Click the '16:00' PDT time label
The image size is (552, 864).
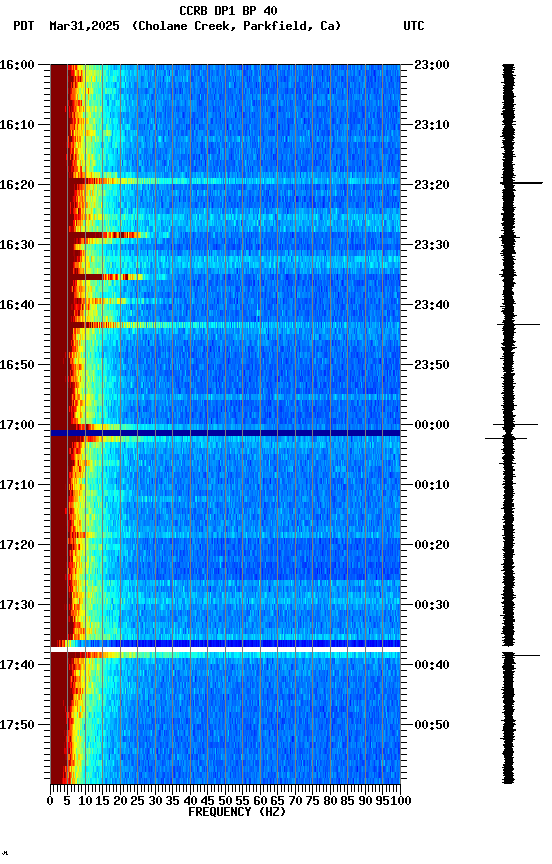pos(17,65)
